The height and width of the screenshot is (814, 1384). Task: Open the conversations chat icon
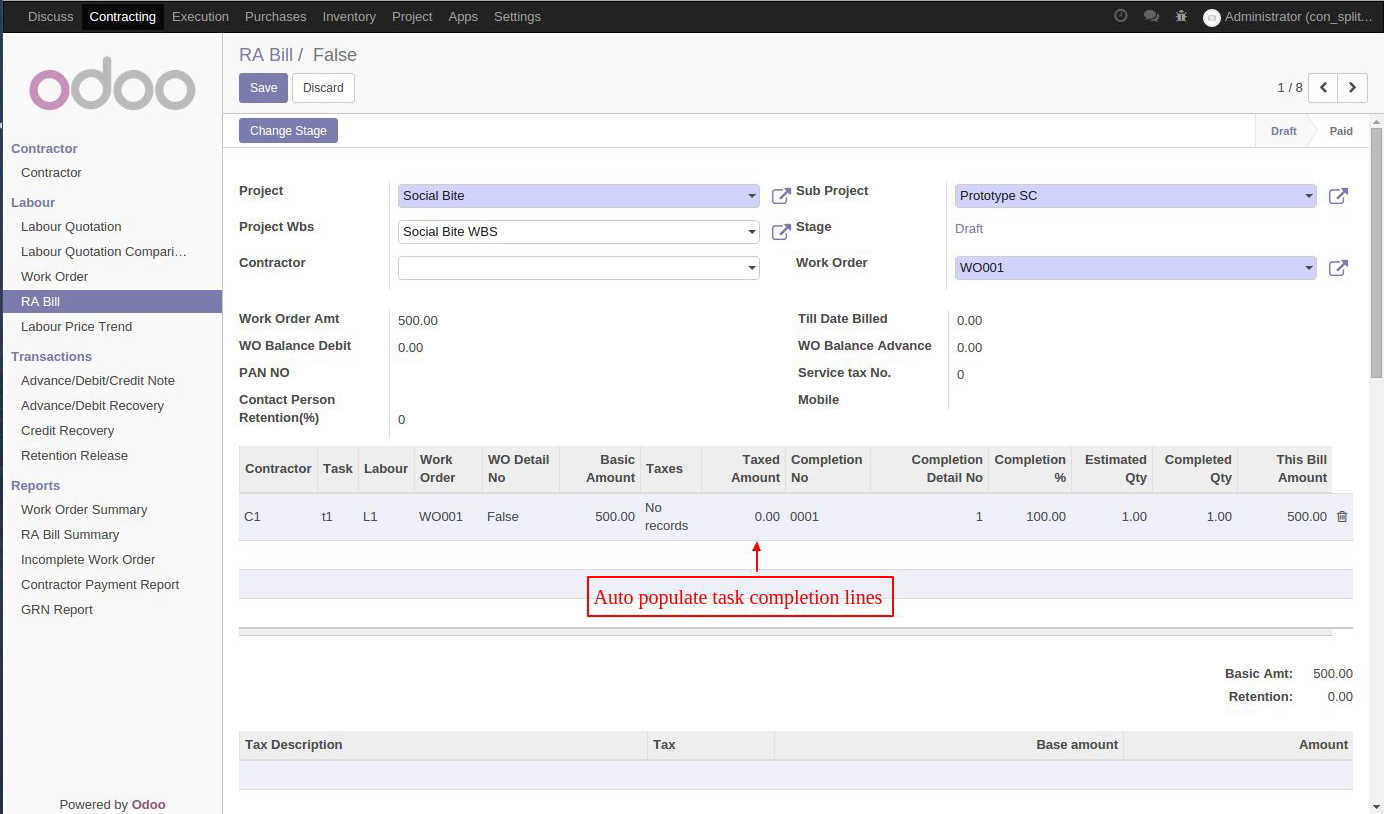tap(1151, 16)
